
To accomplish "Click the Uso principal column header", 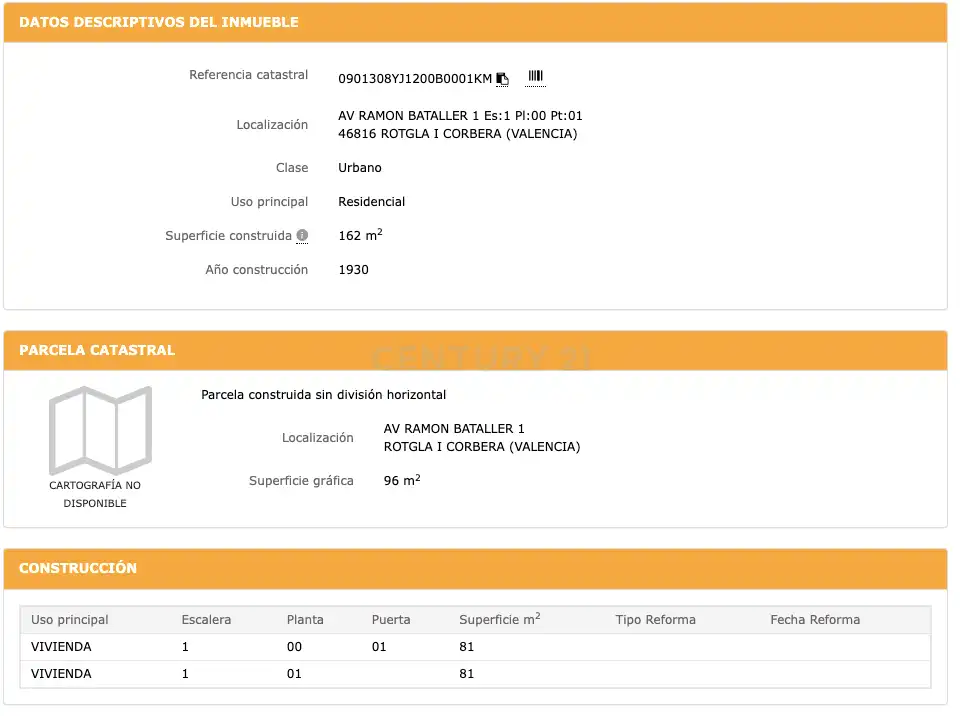I will [70, 620].
